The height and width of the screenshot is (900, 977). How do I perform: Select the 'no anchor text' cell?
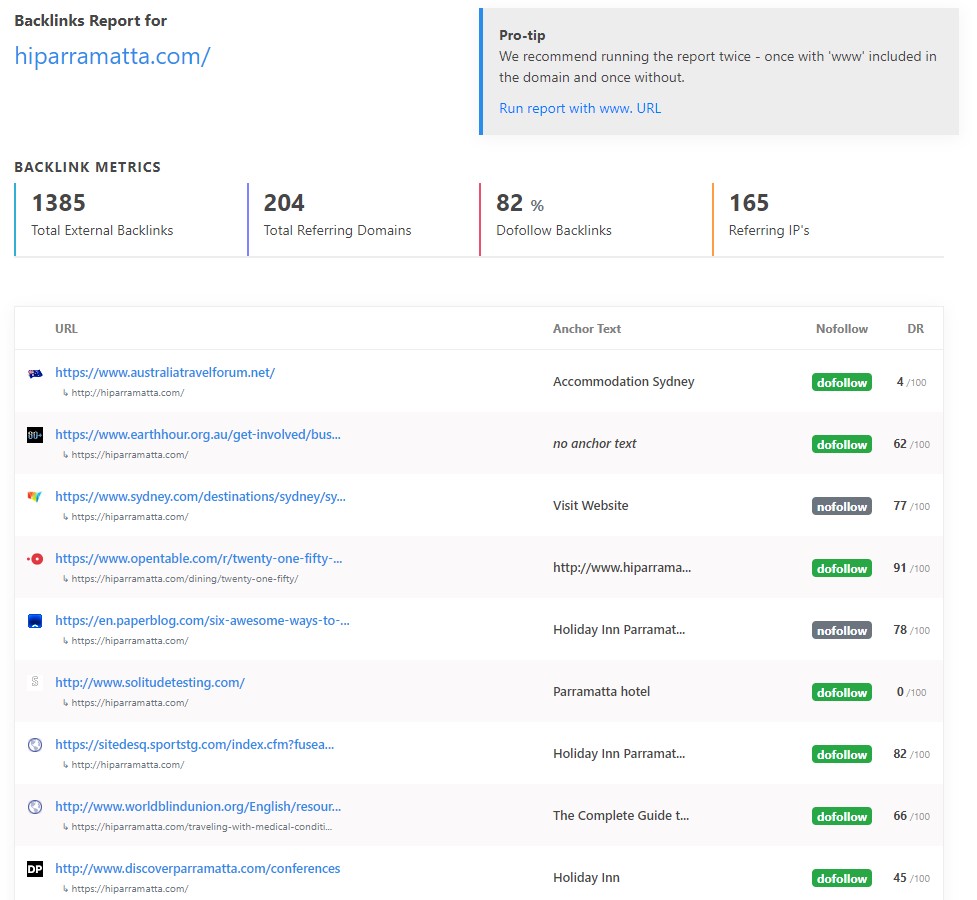594,443
